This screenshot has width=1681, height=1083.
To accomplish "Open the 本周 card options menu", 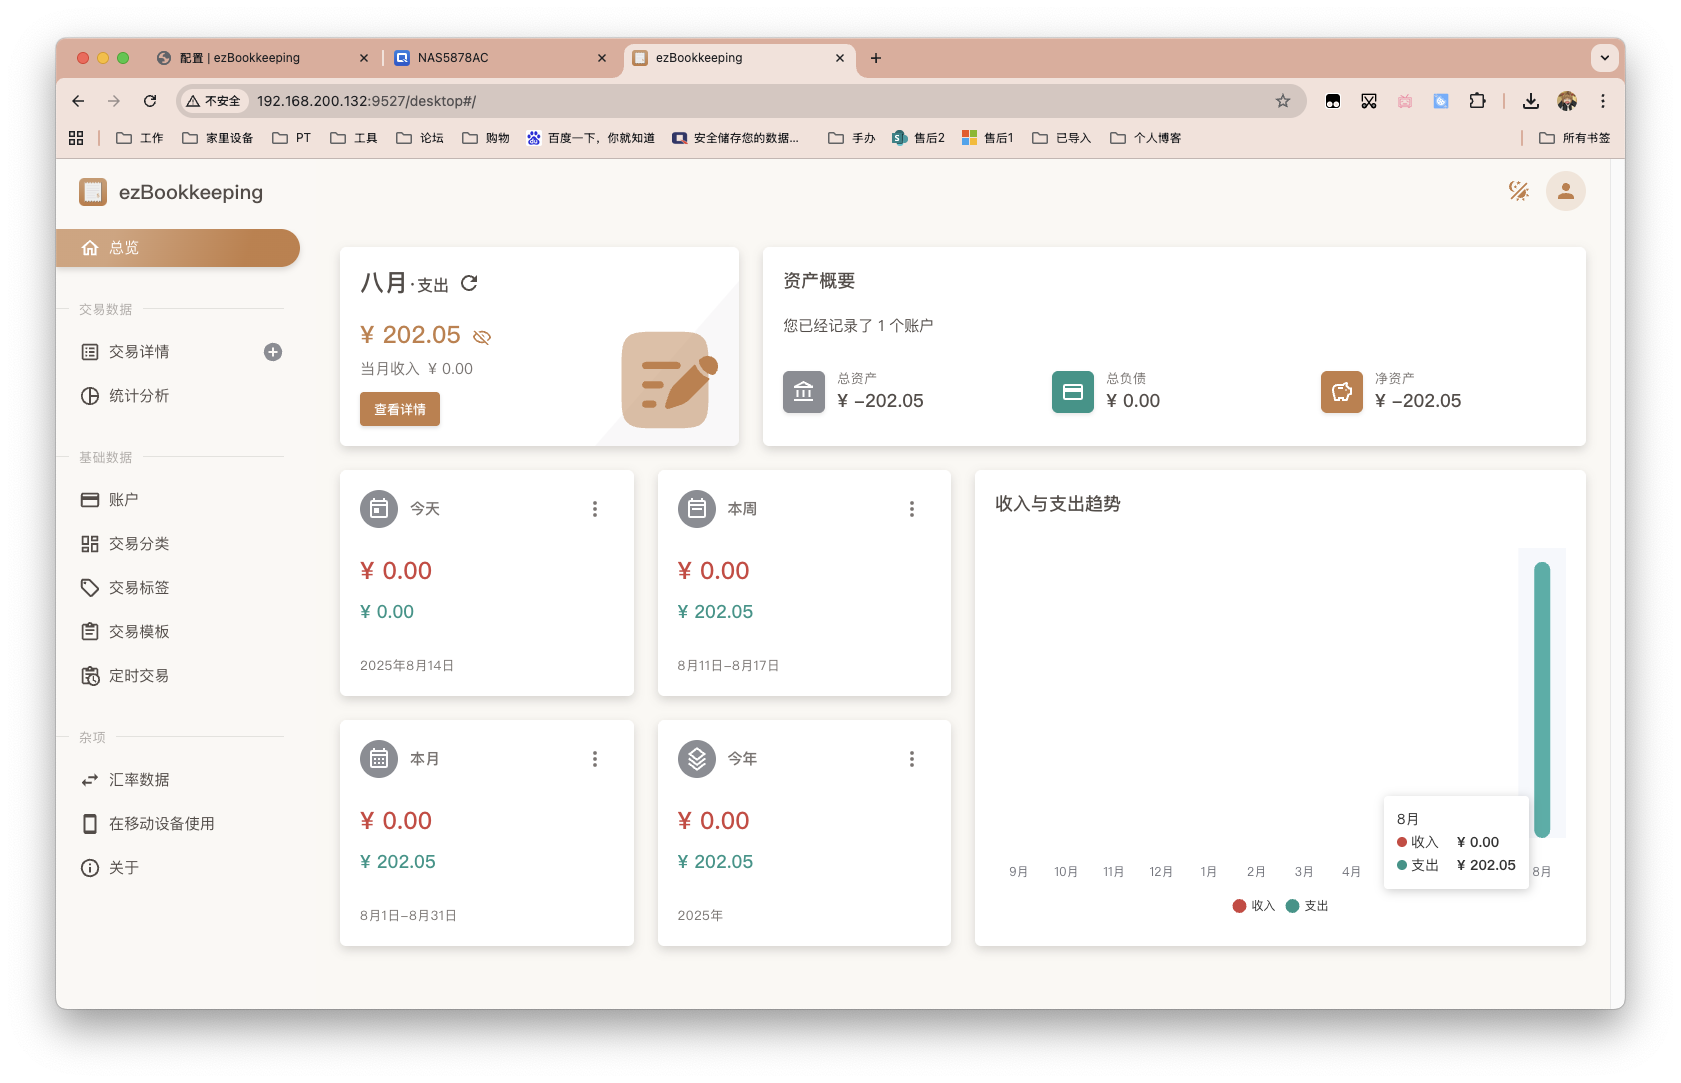I will [x=912, y=509].
